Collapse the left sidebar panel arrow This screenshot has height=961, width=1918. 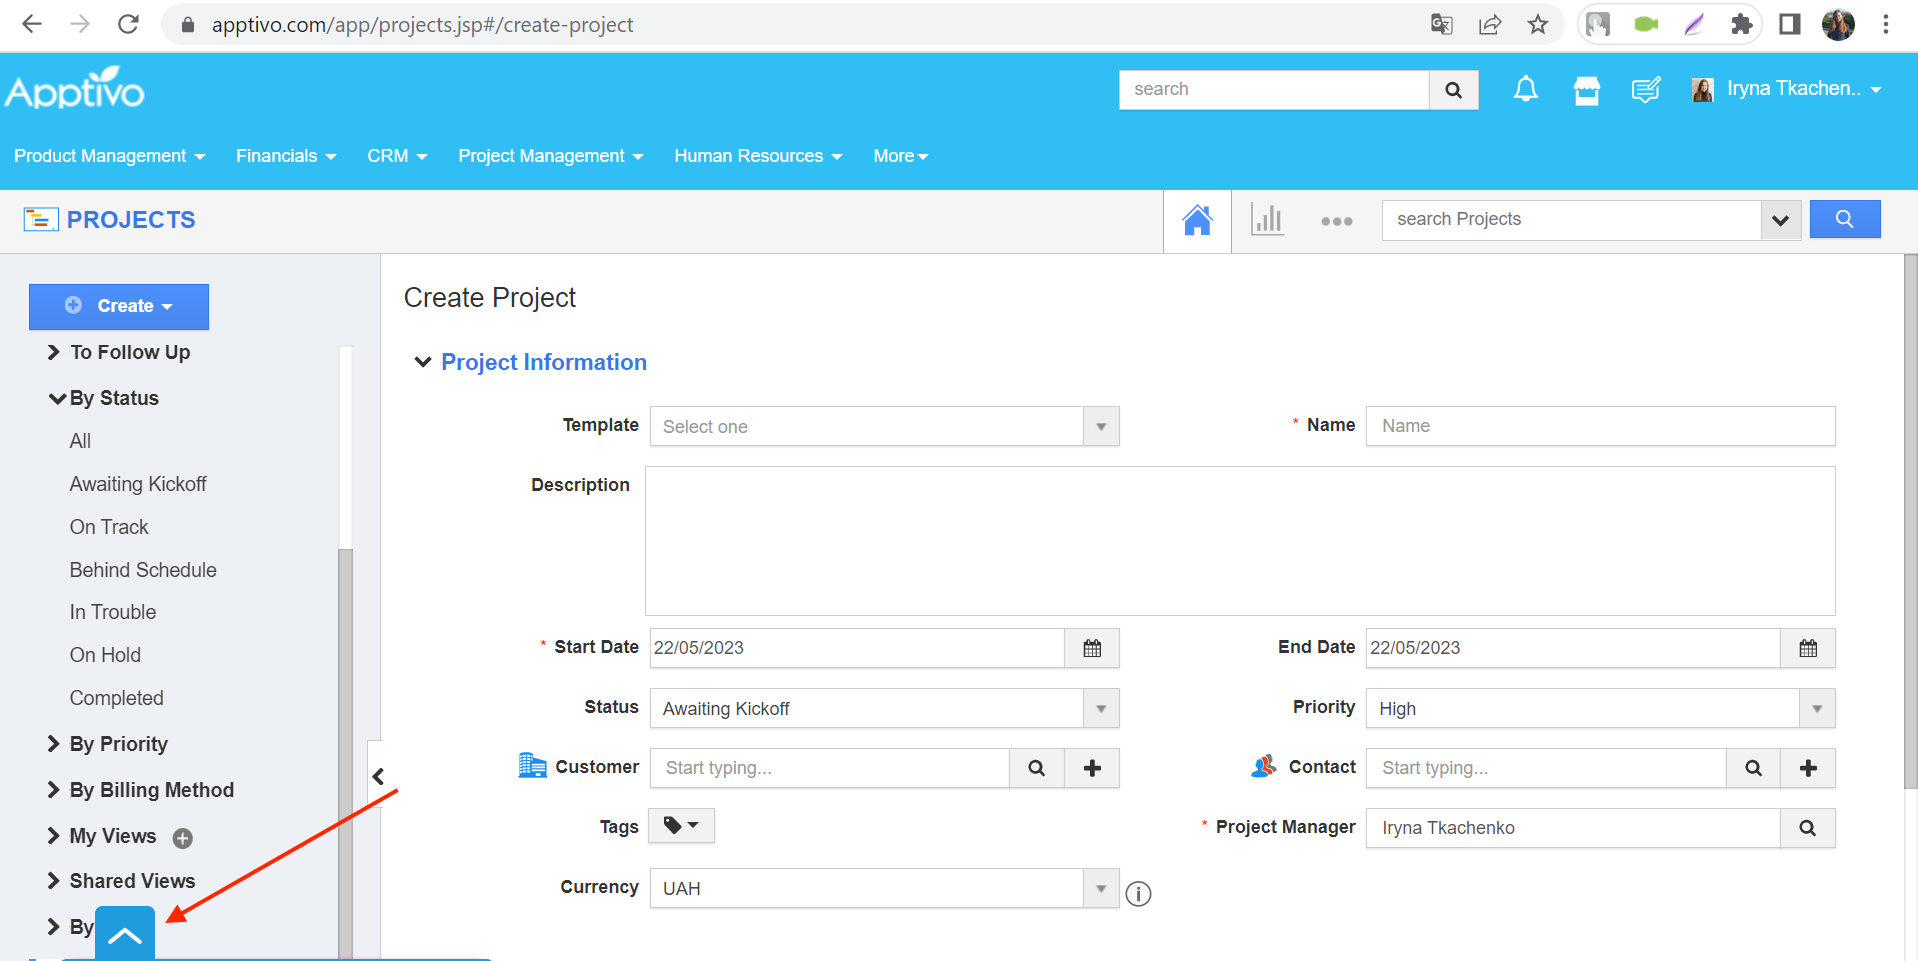(378, 776)
